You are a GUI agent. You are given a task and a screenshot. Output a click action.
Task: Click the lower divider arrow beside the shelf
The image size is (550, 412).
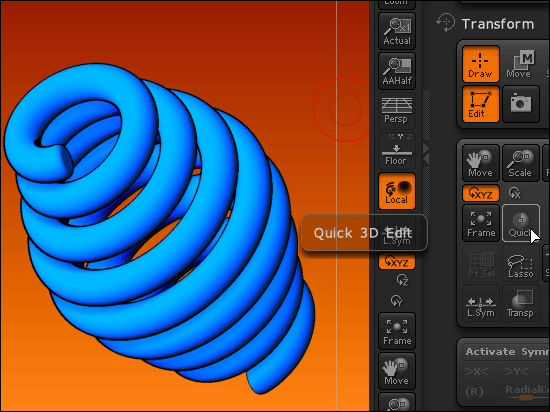pos(426,160)
